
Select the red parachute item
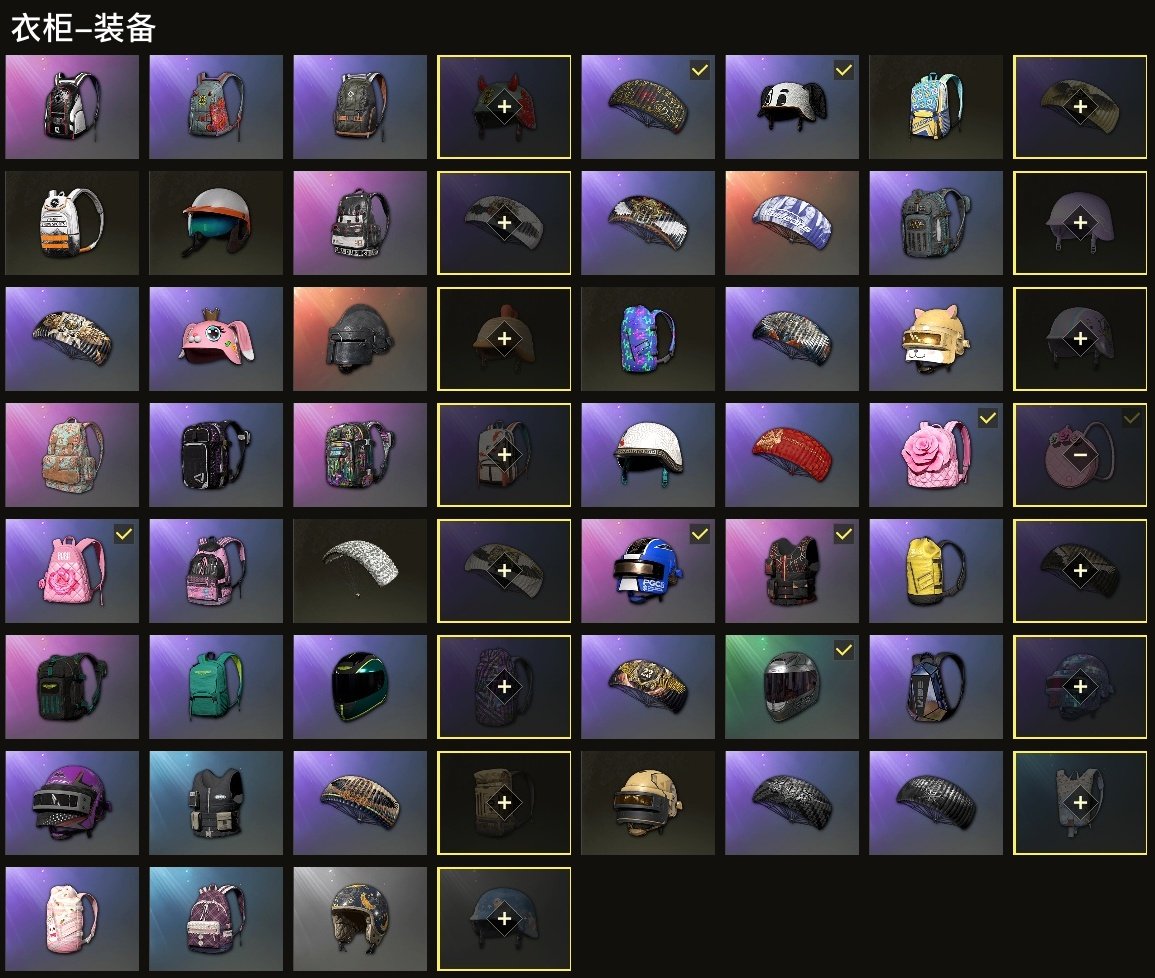[x=792, y=454]
